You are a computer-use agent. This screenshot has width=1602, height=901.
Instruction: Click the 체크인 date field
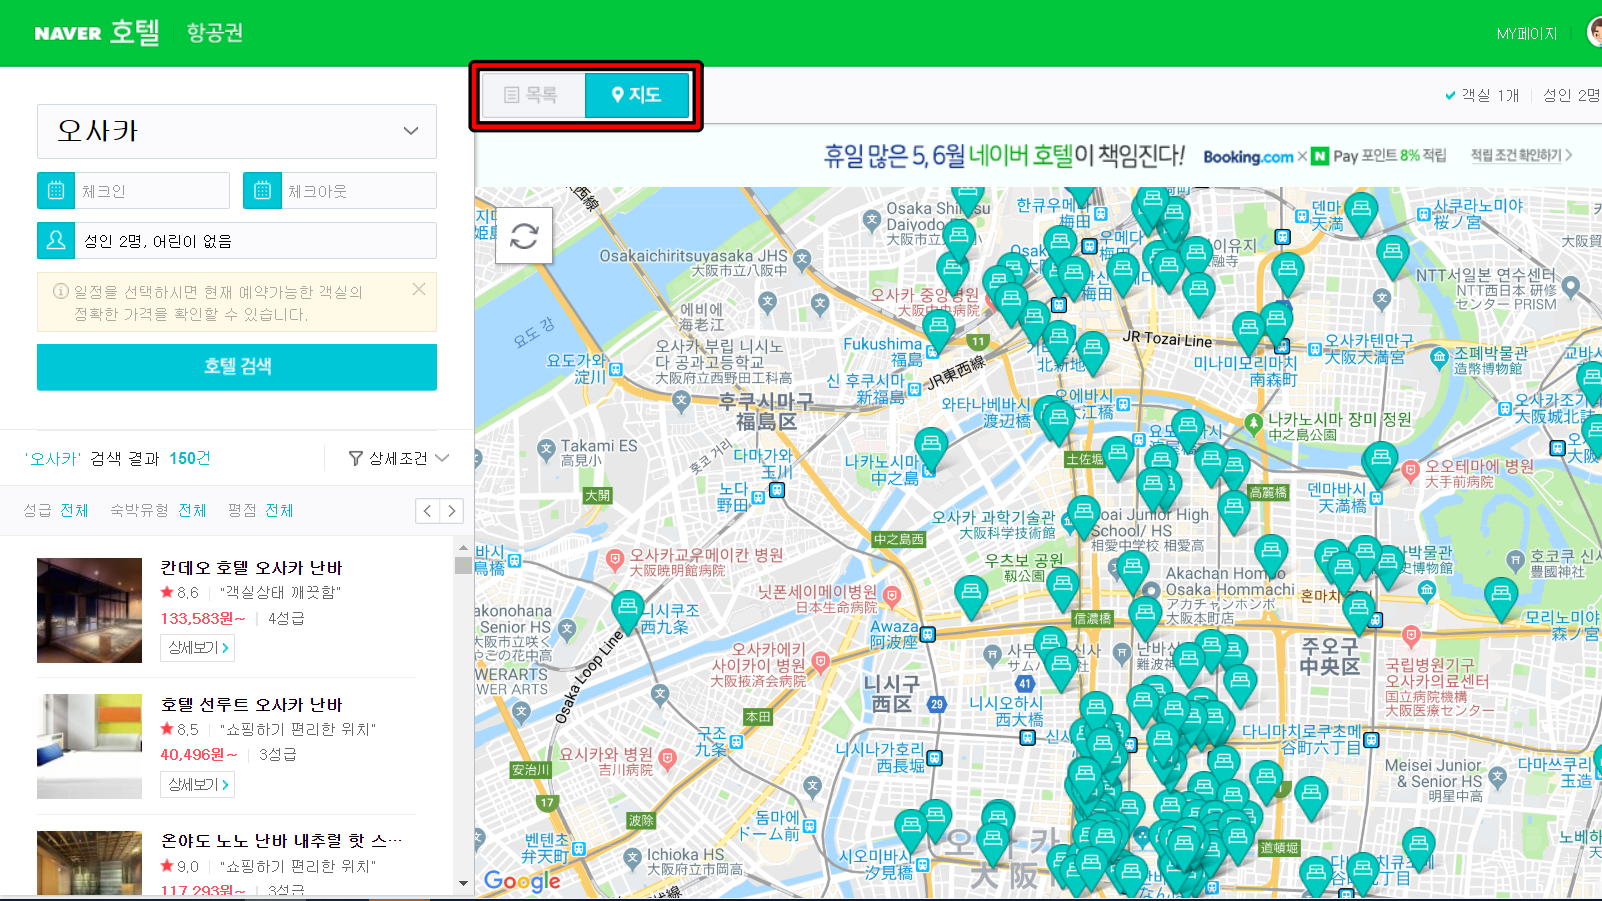(152, 191)
